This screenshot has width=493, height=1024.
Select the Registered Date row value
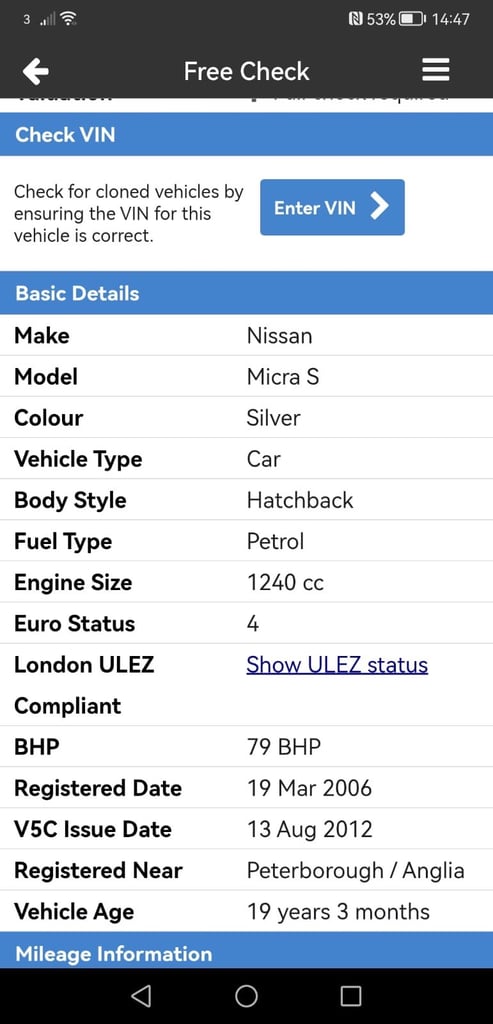(309, 788)
